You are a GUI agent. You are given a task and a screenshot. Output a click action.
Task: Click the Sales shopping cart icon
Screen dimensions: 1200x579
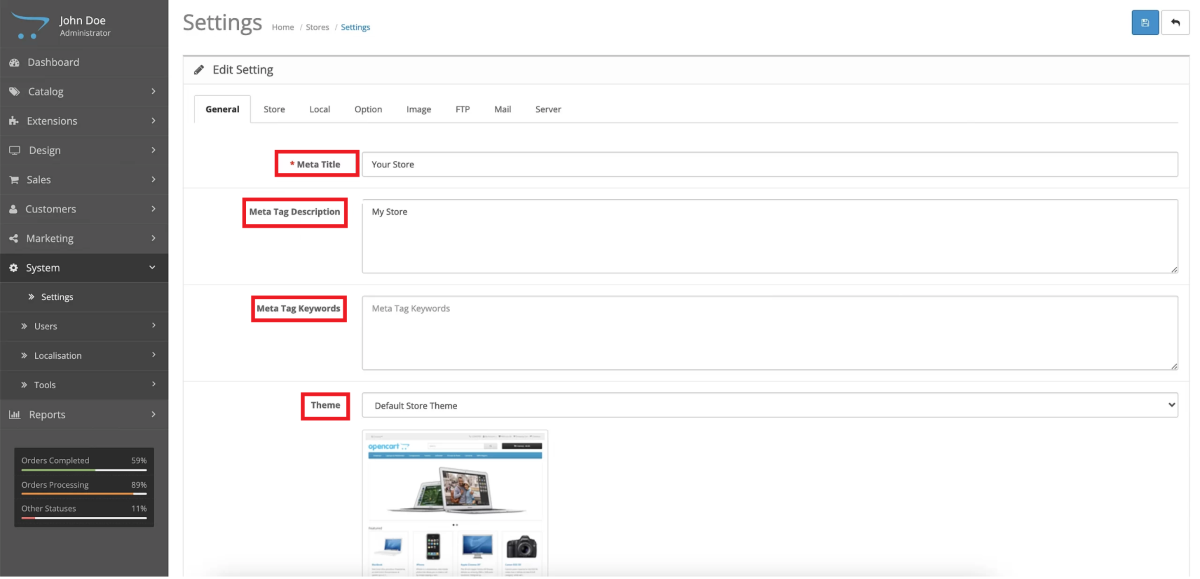point(14,180)
